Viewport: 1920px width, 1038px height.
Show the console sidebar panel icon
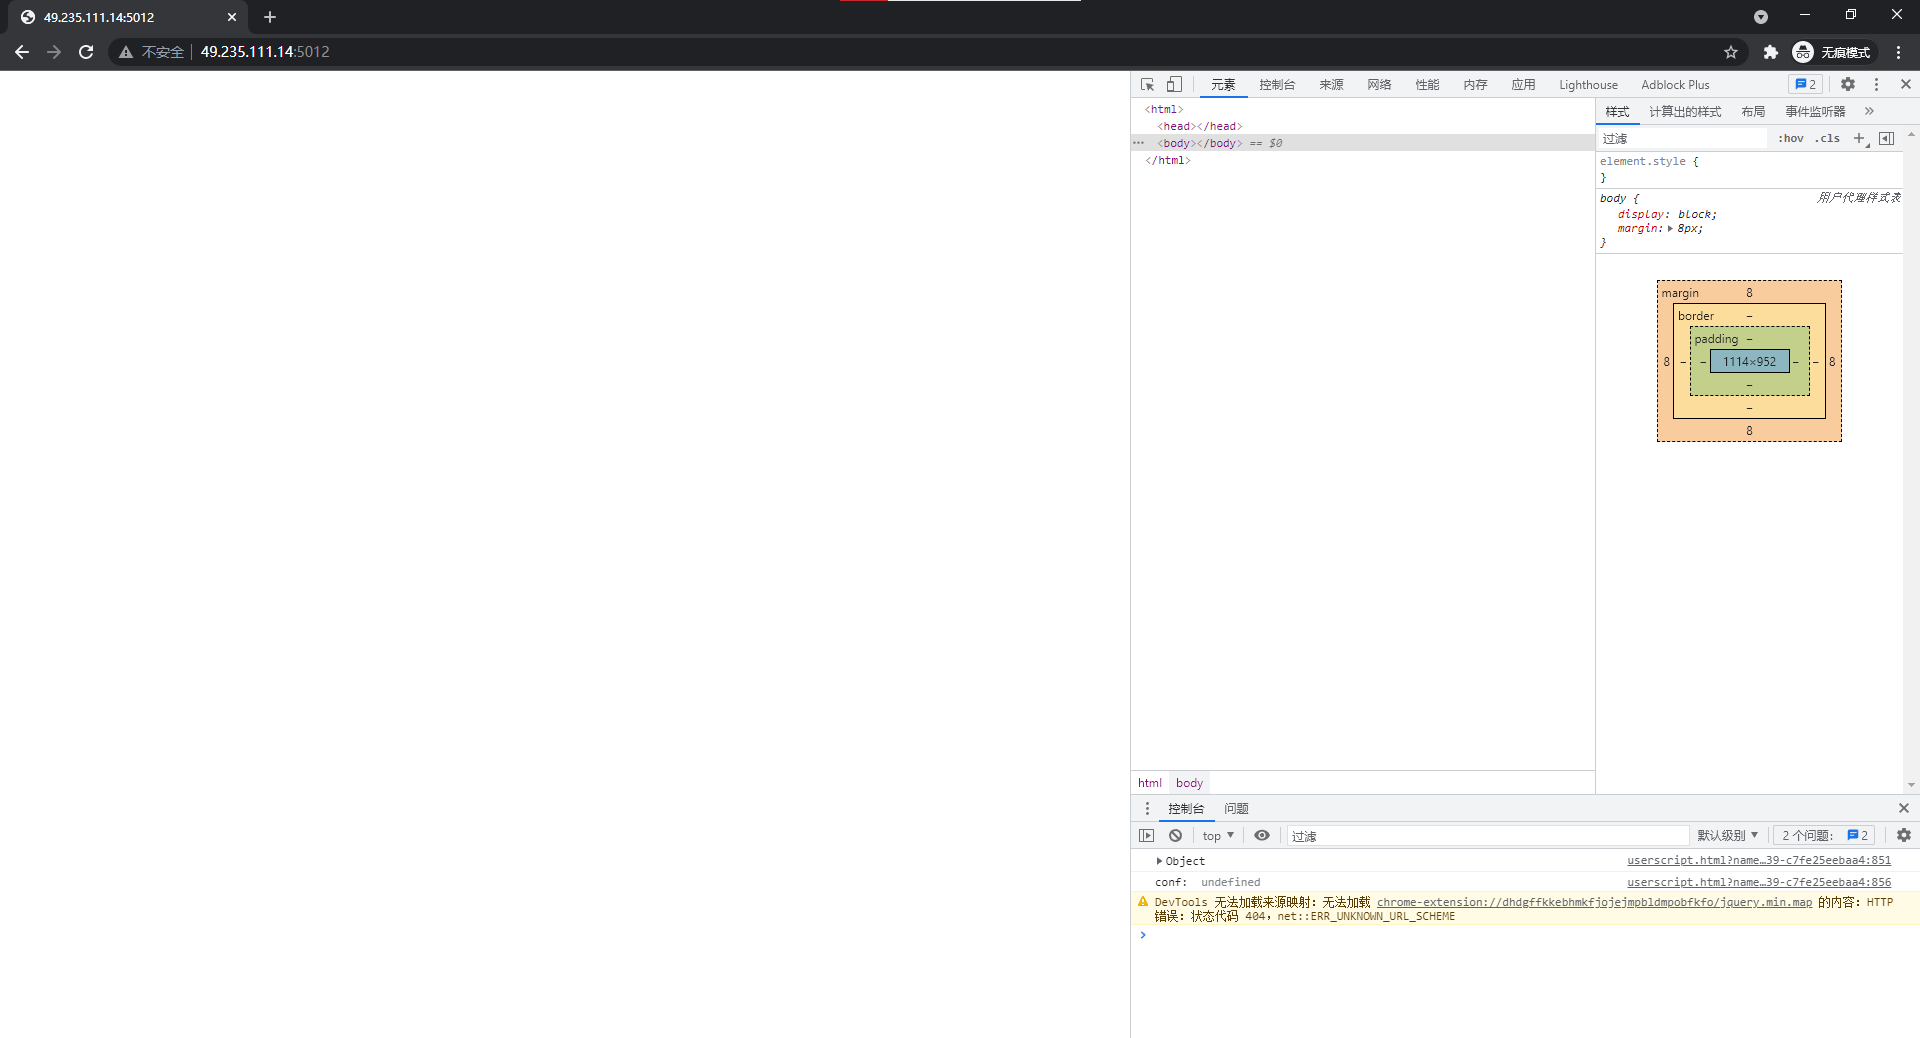(1147, 836)
